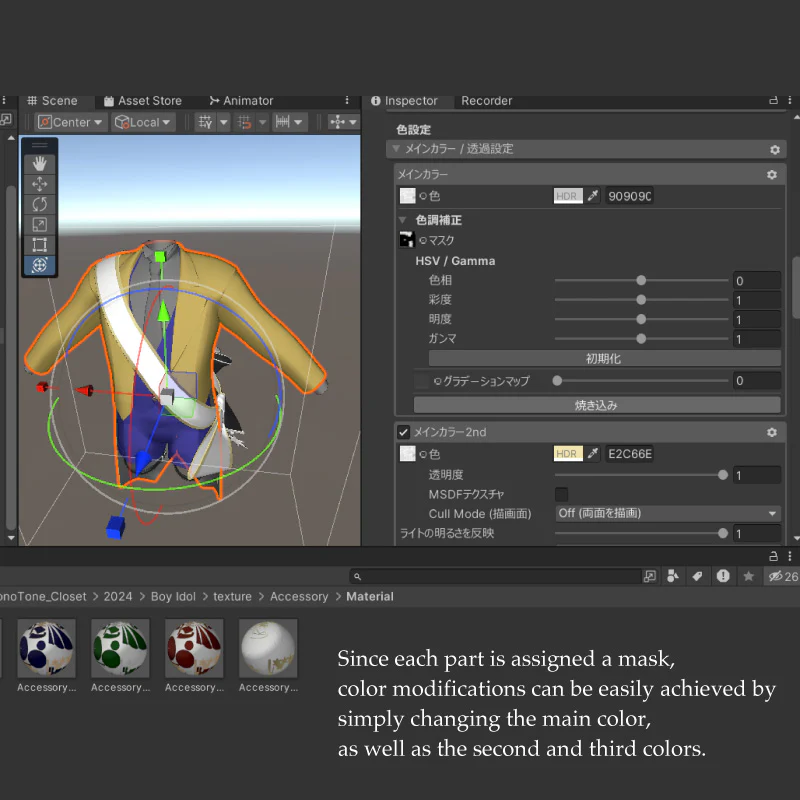The image size is (800, 800).
Task: Open the Project panel more-options menu
Action: point(789,556)
